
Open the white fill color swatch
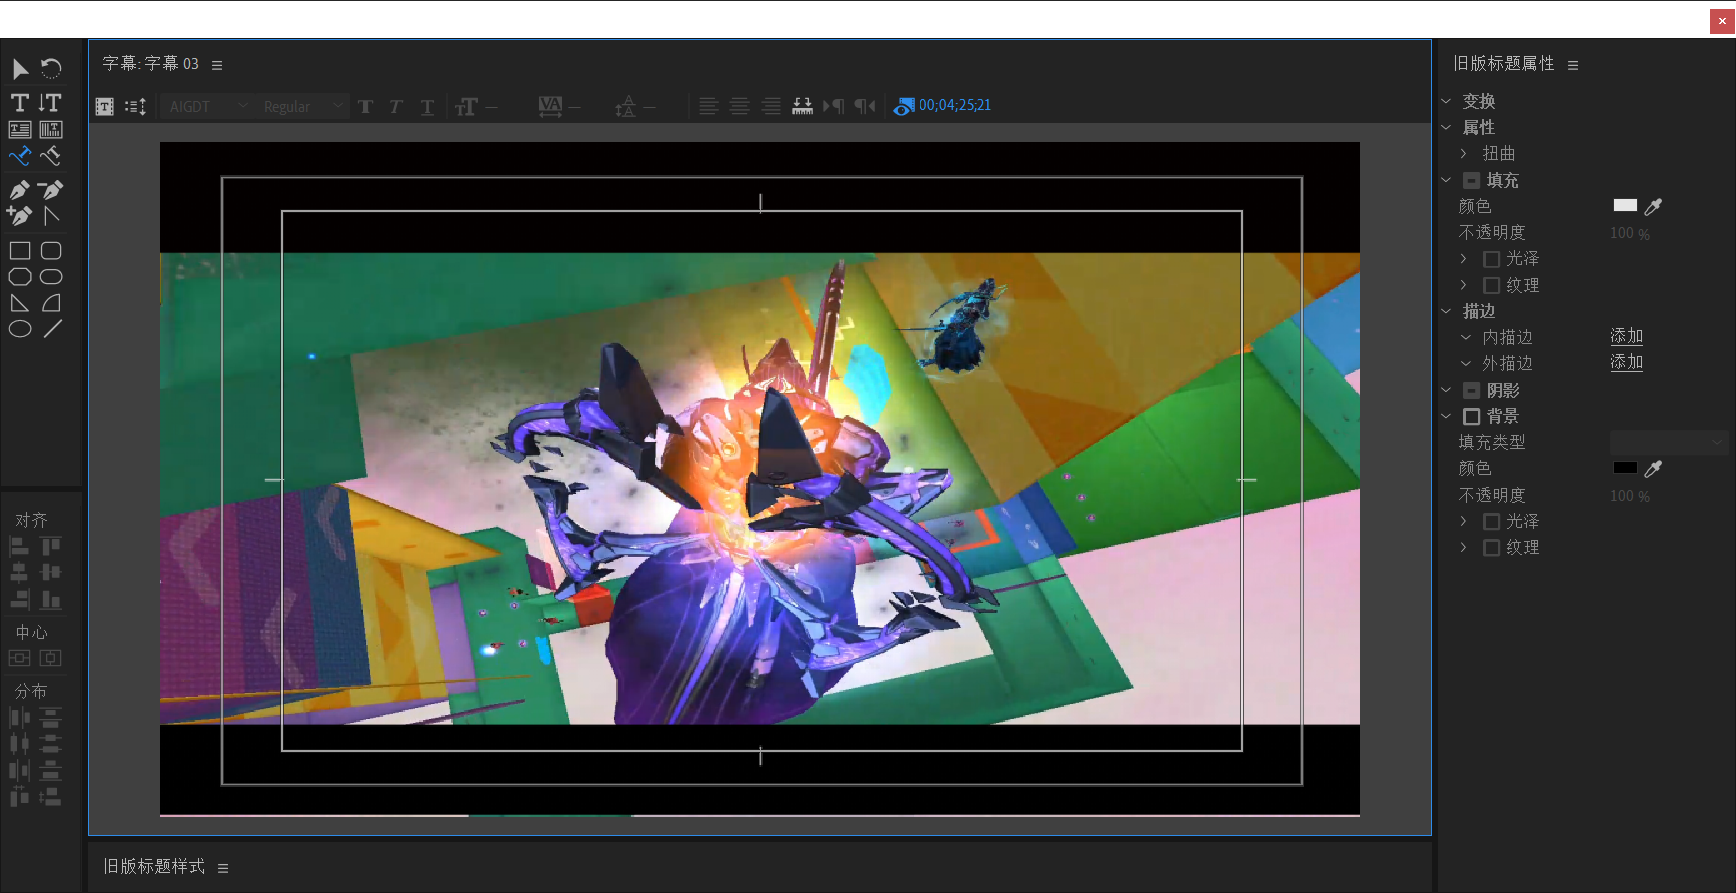(x=1625, y=205)
